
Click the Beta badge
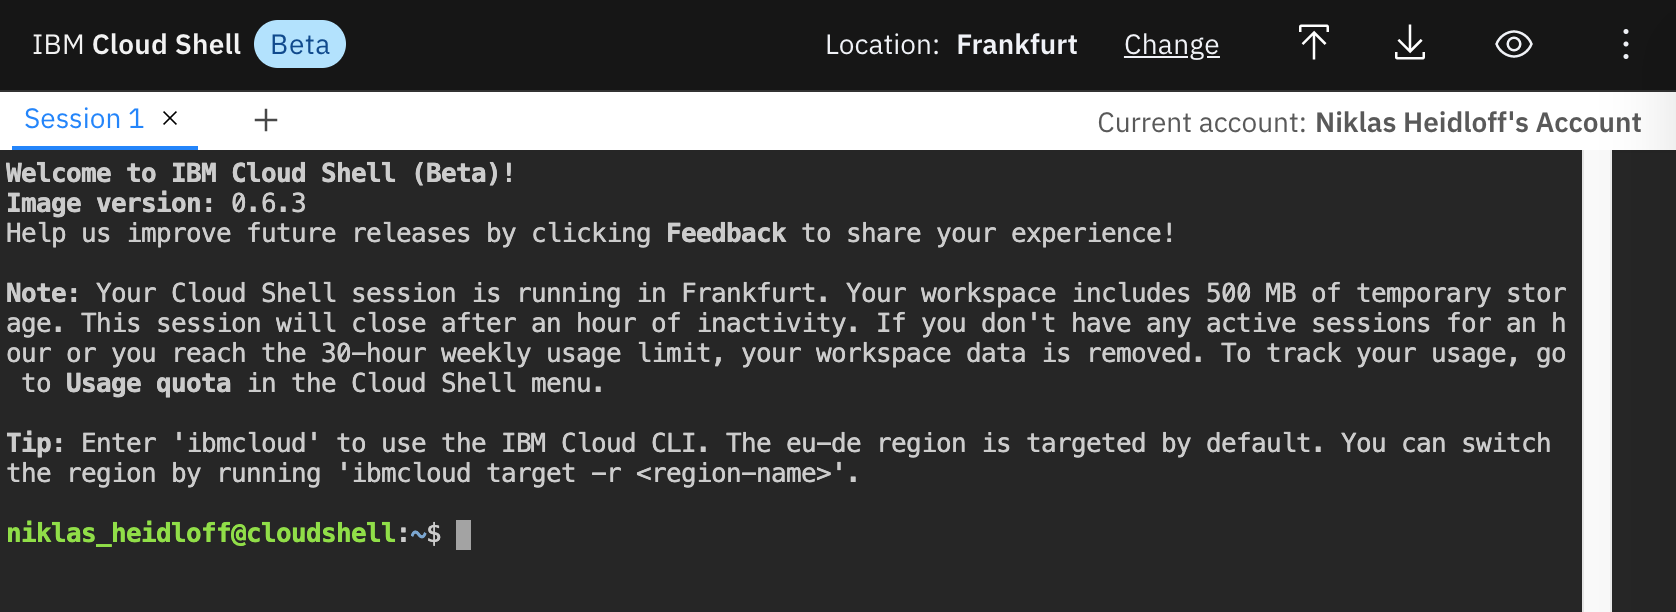(300, 45)
